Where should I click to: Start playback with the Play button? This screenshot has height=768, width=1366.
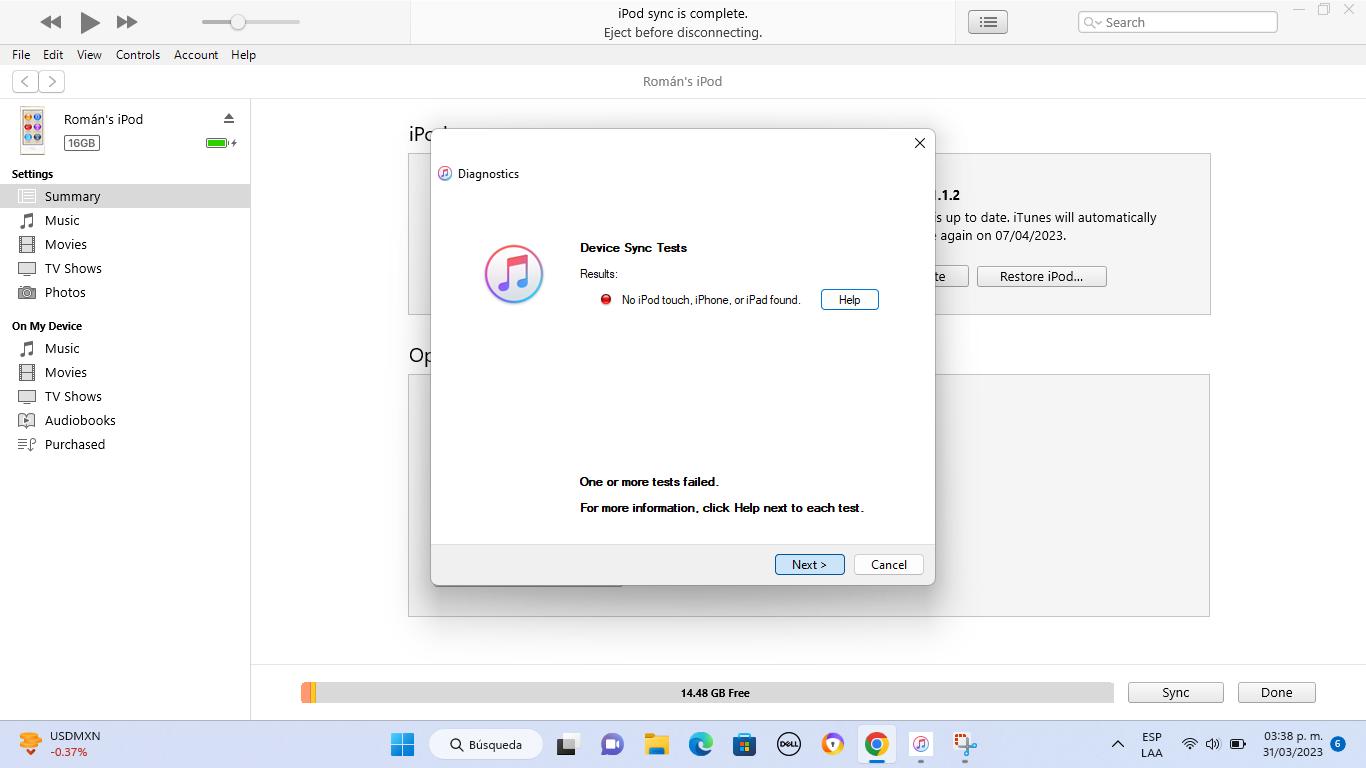(x=90, y=22)
